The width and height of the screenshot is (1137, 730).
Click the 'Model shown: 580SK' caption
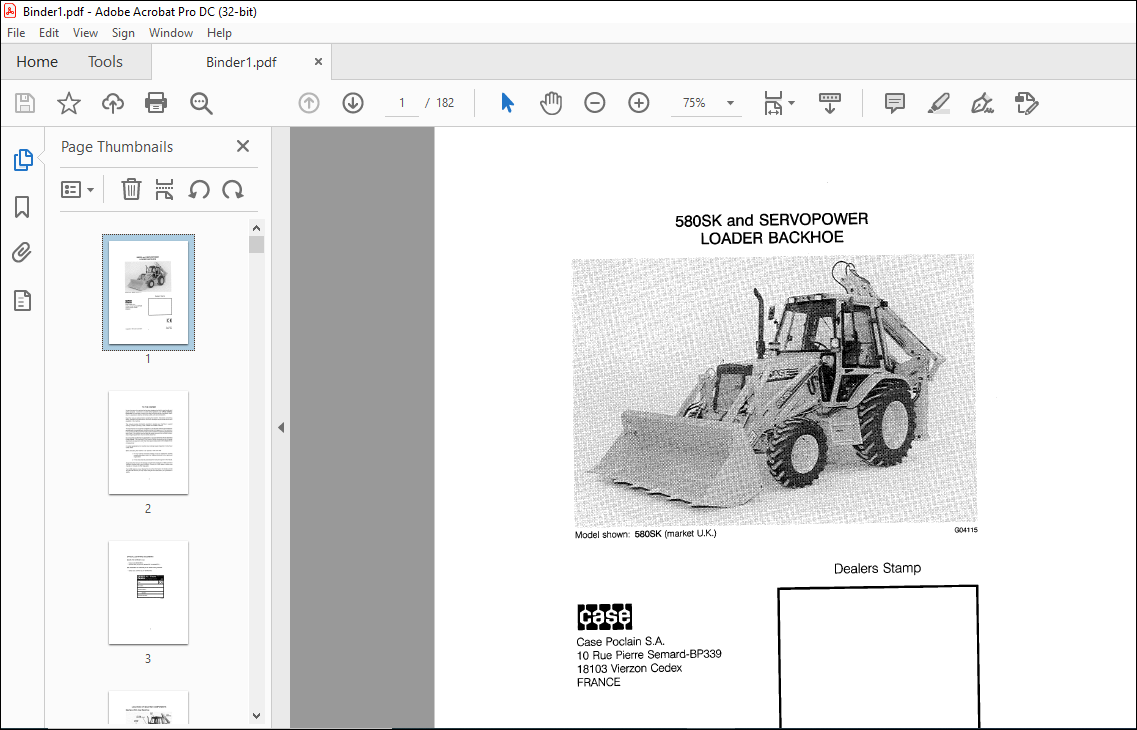coord(618,534)
